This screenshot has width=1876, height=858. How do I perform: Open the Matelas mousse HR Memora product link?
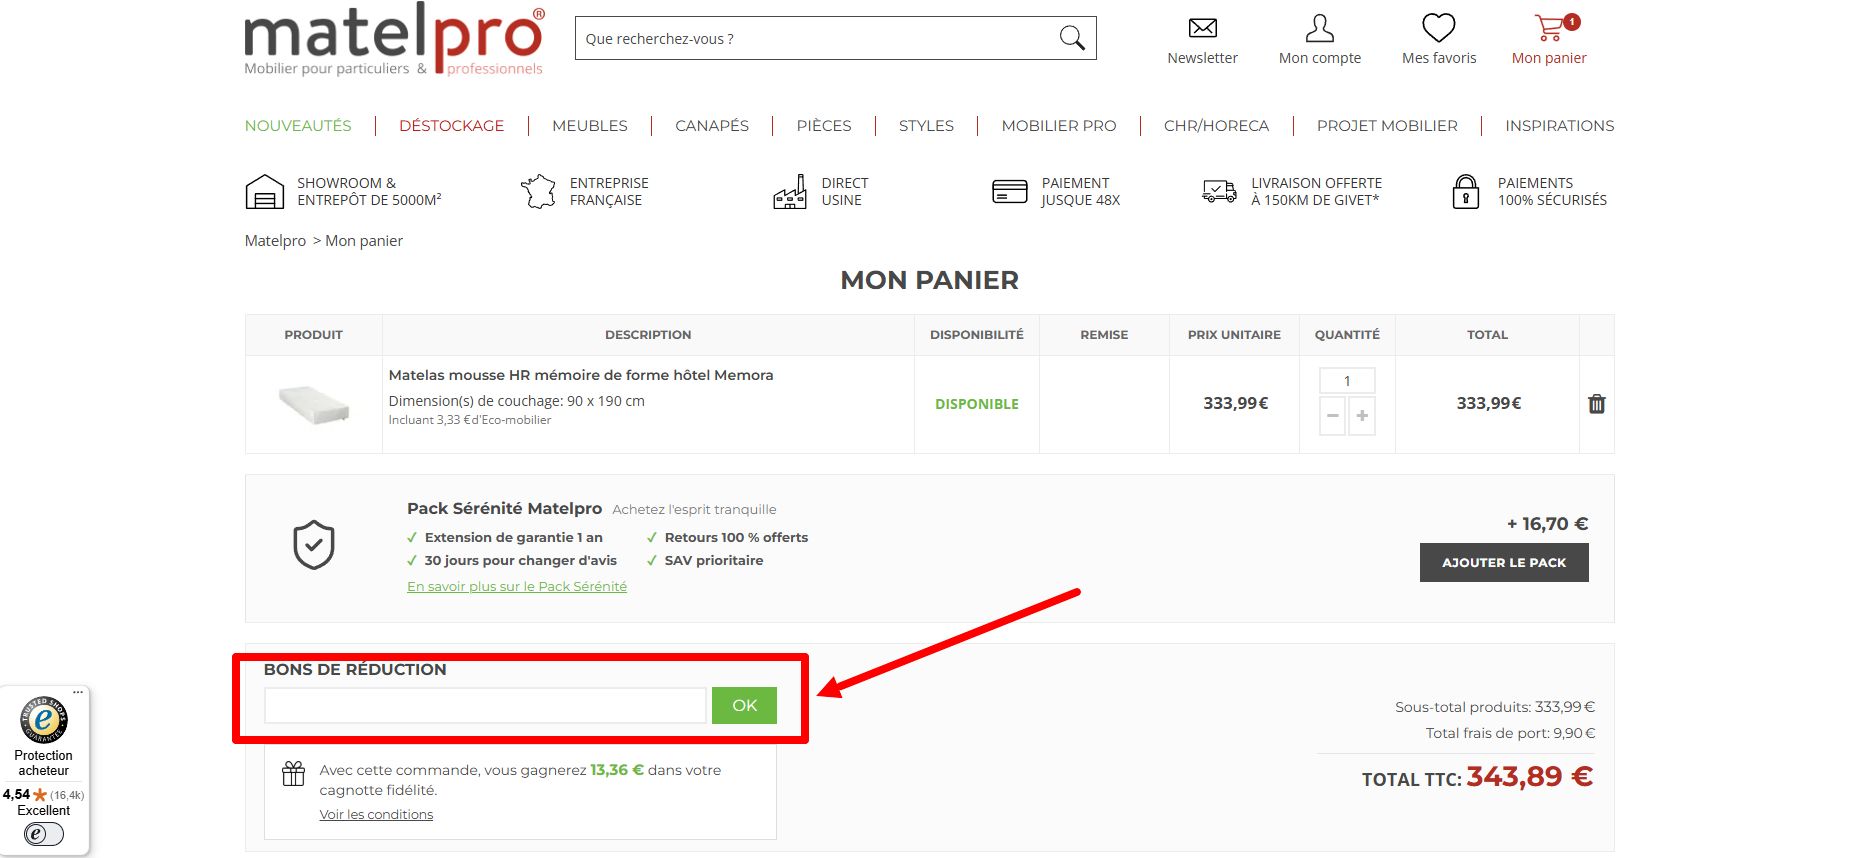pos(581,375)
